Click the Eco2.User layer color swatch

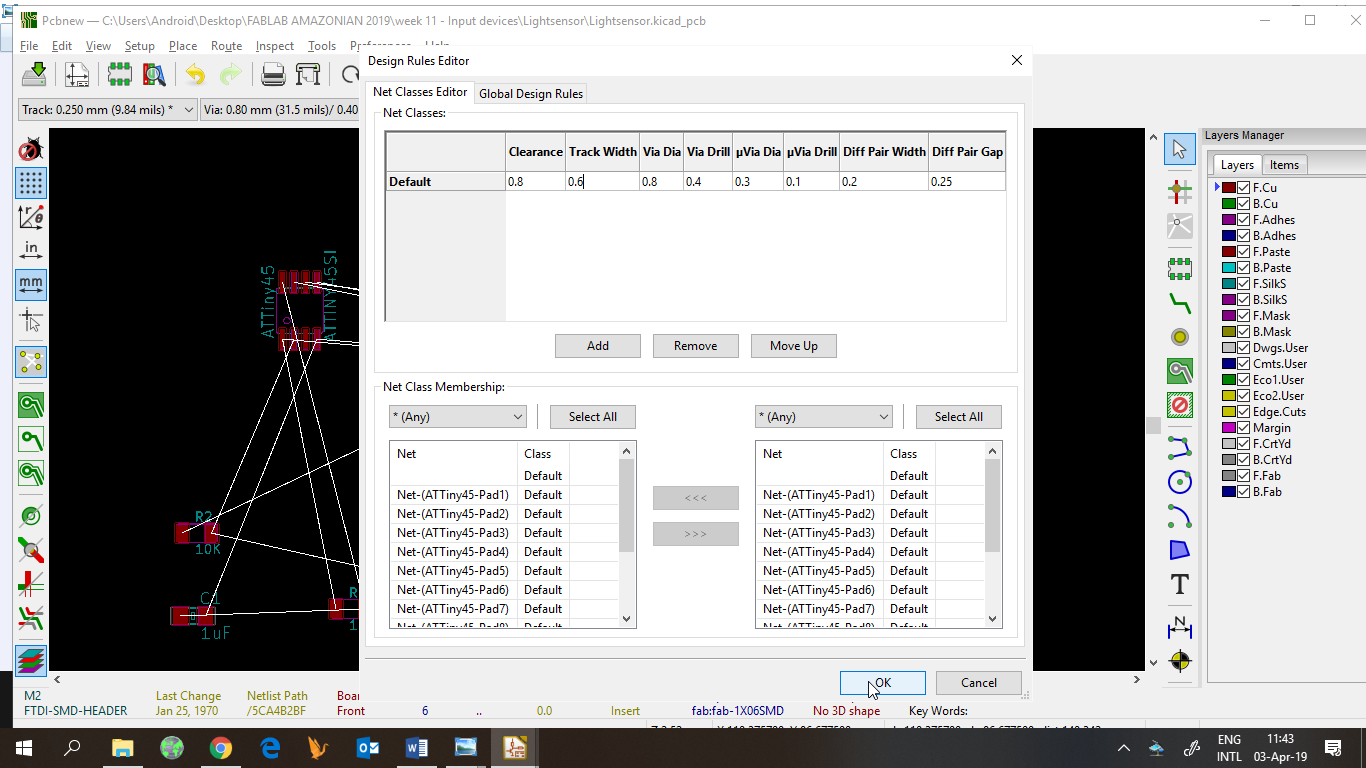coord(1229,396)
